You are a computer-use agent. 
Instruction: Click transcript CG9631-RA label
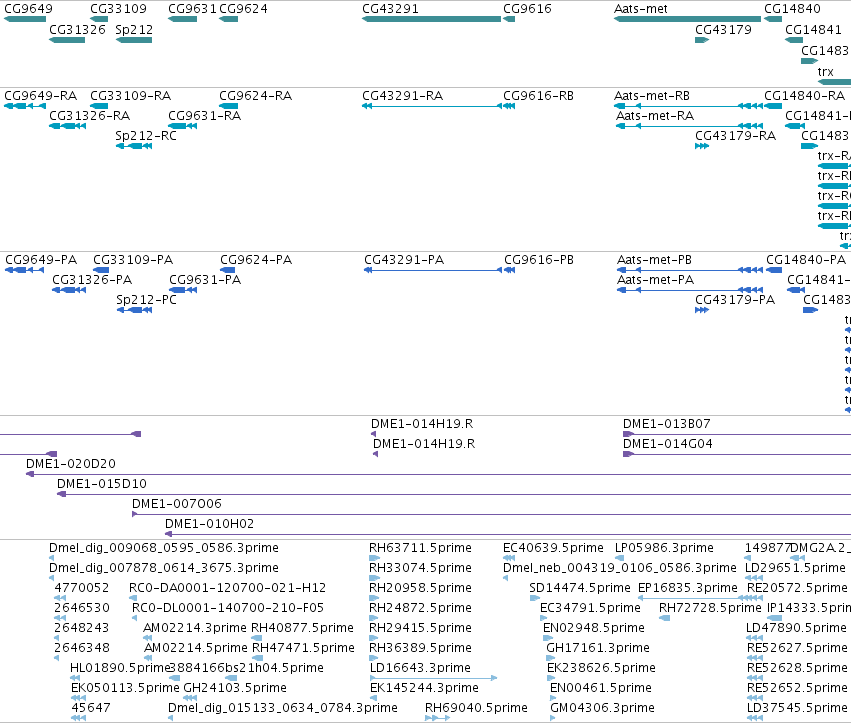205,116
